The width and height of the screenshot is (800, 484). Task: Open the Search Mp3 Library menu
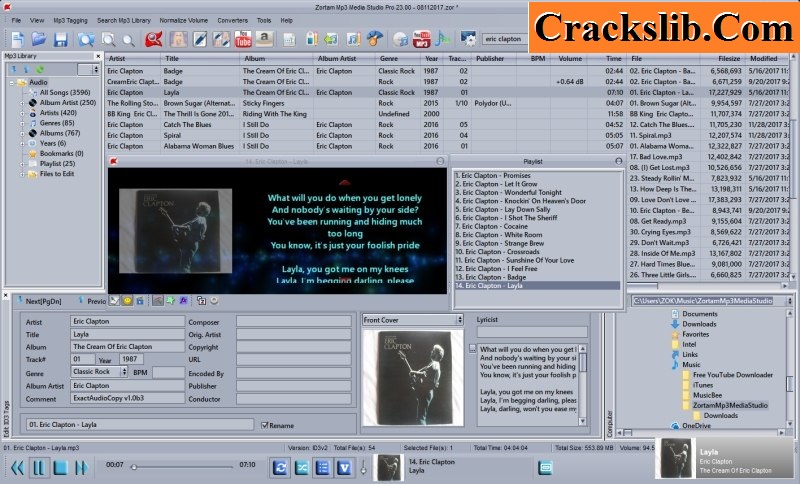(x=123, y=20)
